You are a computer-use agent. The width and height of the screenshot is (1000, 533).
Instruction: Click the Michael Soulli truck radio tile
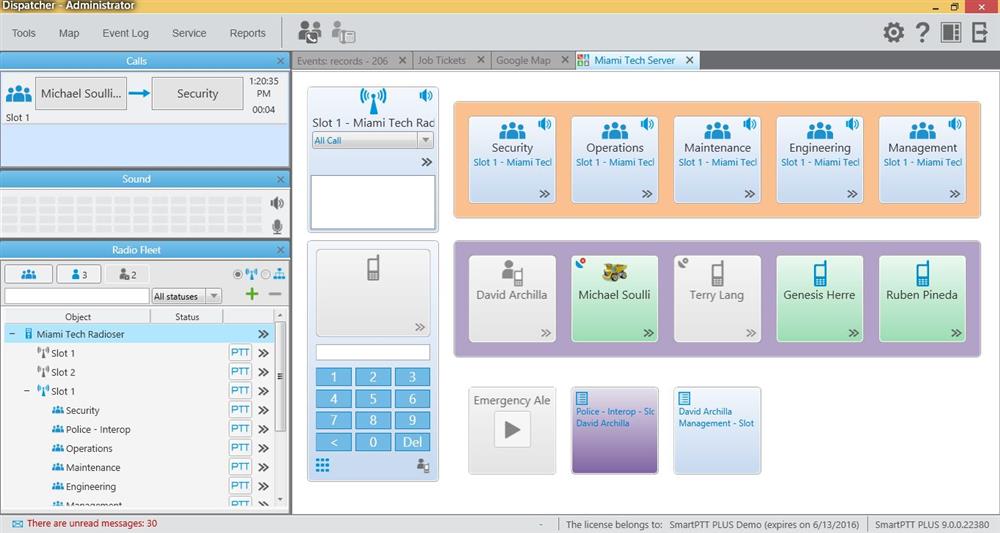614,298
